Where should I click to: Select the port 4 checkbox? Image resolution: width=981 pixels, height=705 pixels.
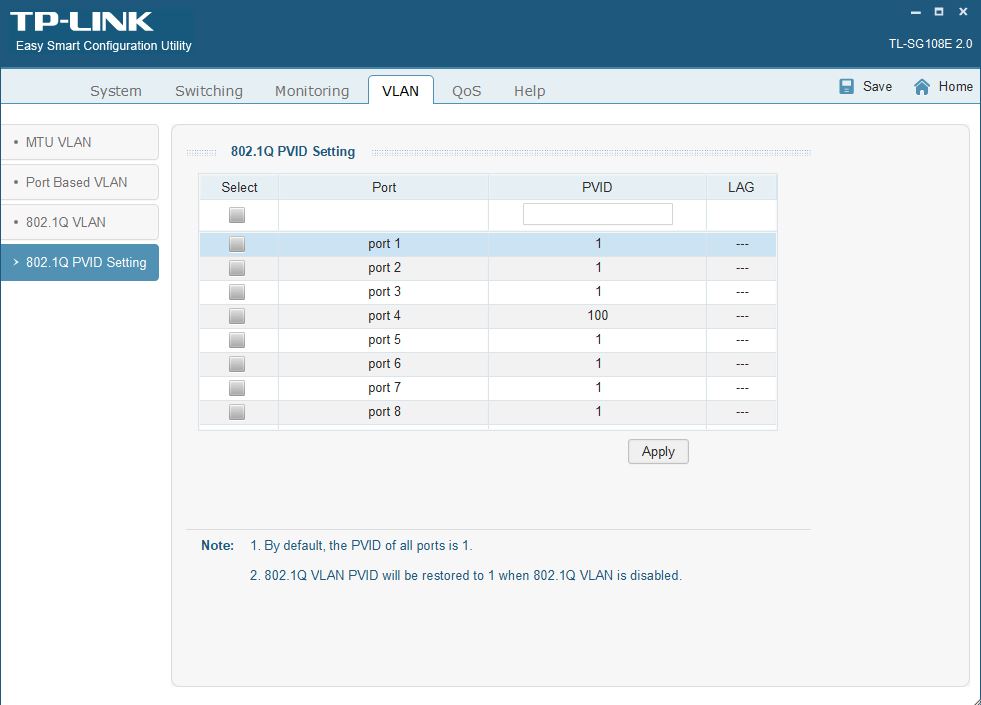(237, 316)
